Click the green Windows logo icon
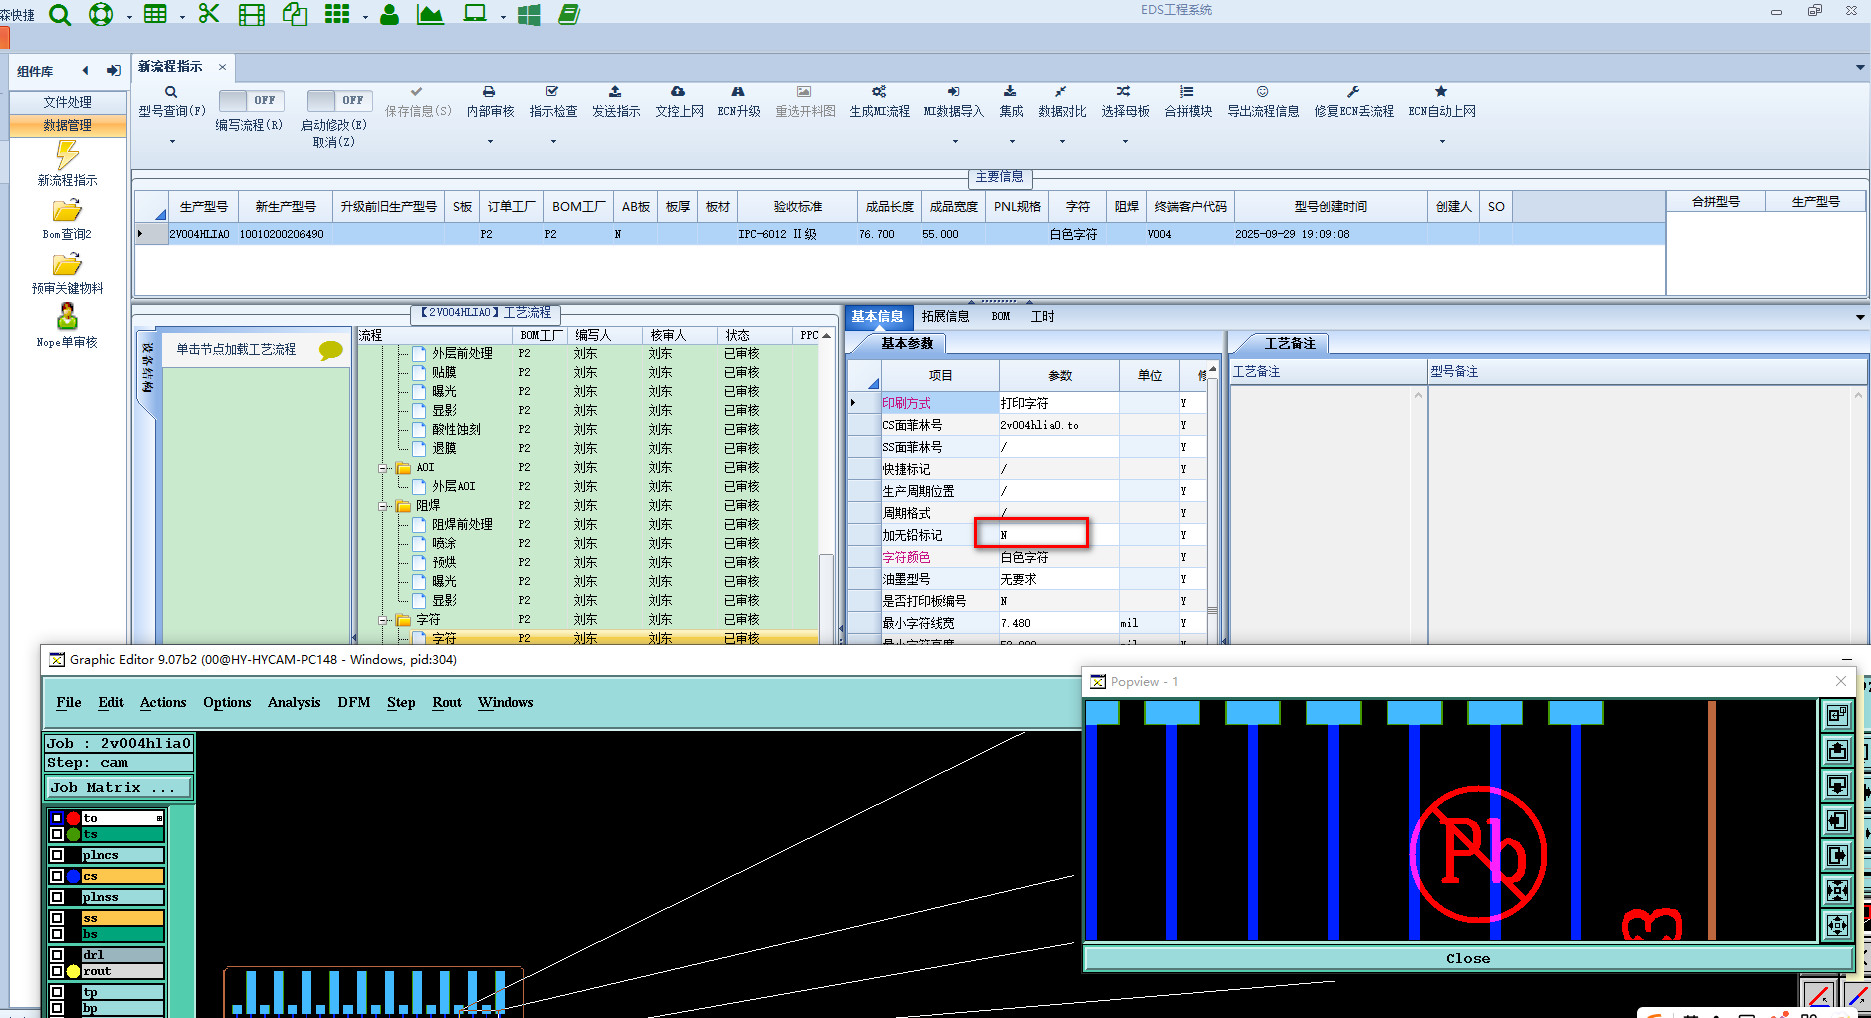The height and width of the screenshot is (1018, 1871). tap(529, 15)
